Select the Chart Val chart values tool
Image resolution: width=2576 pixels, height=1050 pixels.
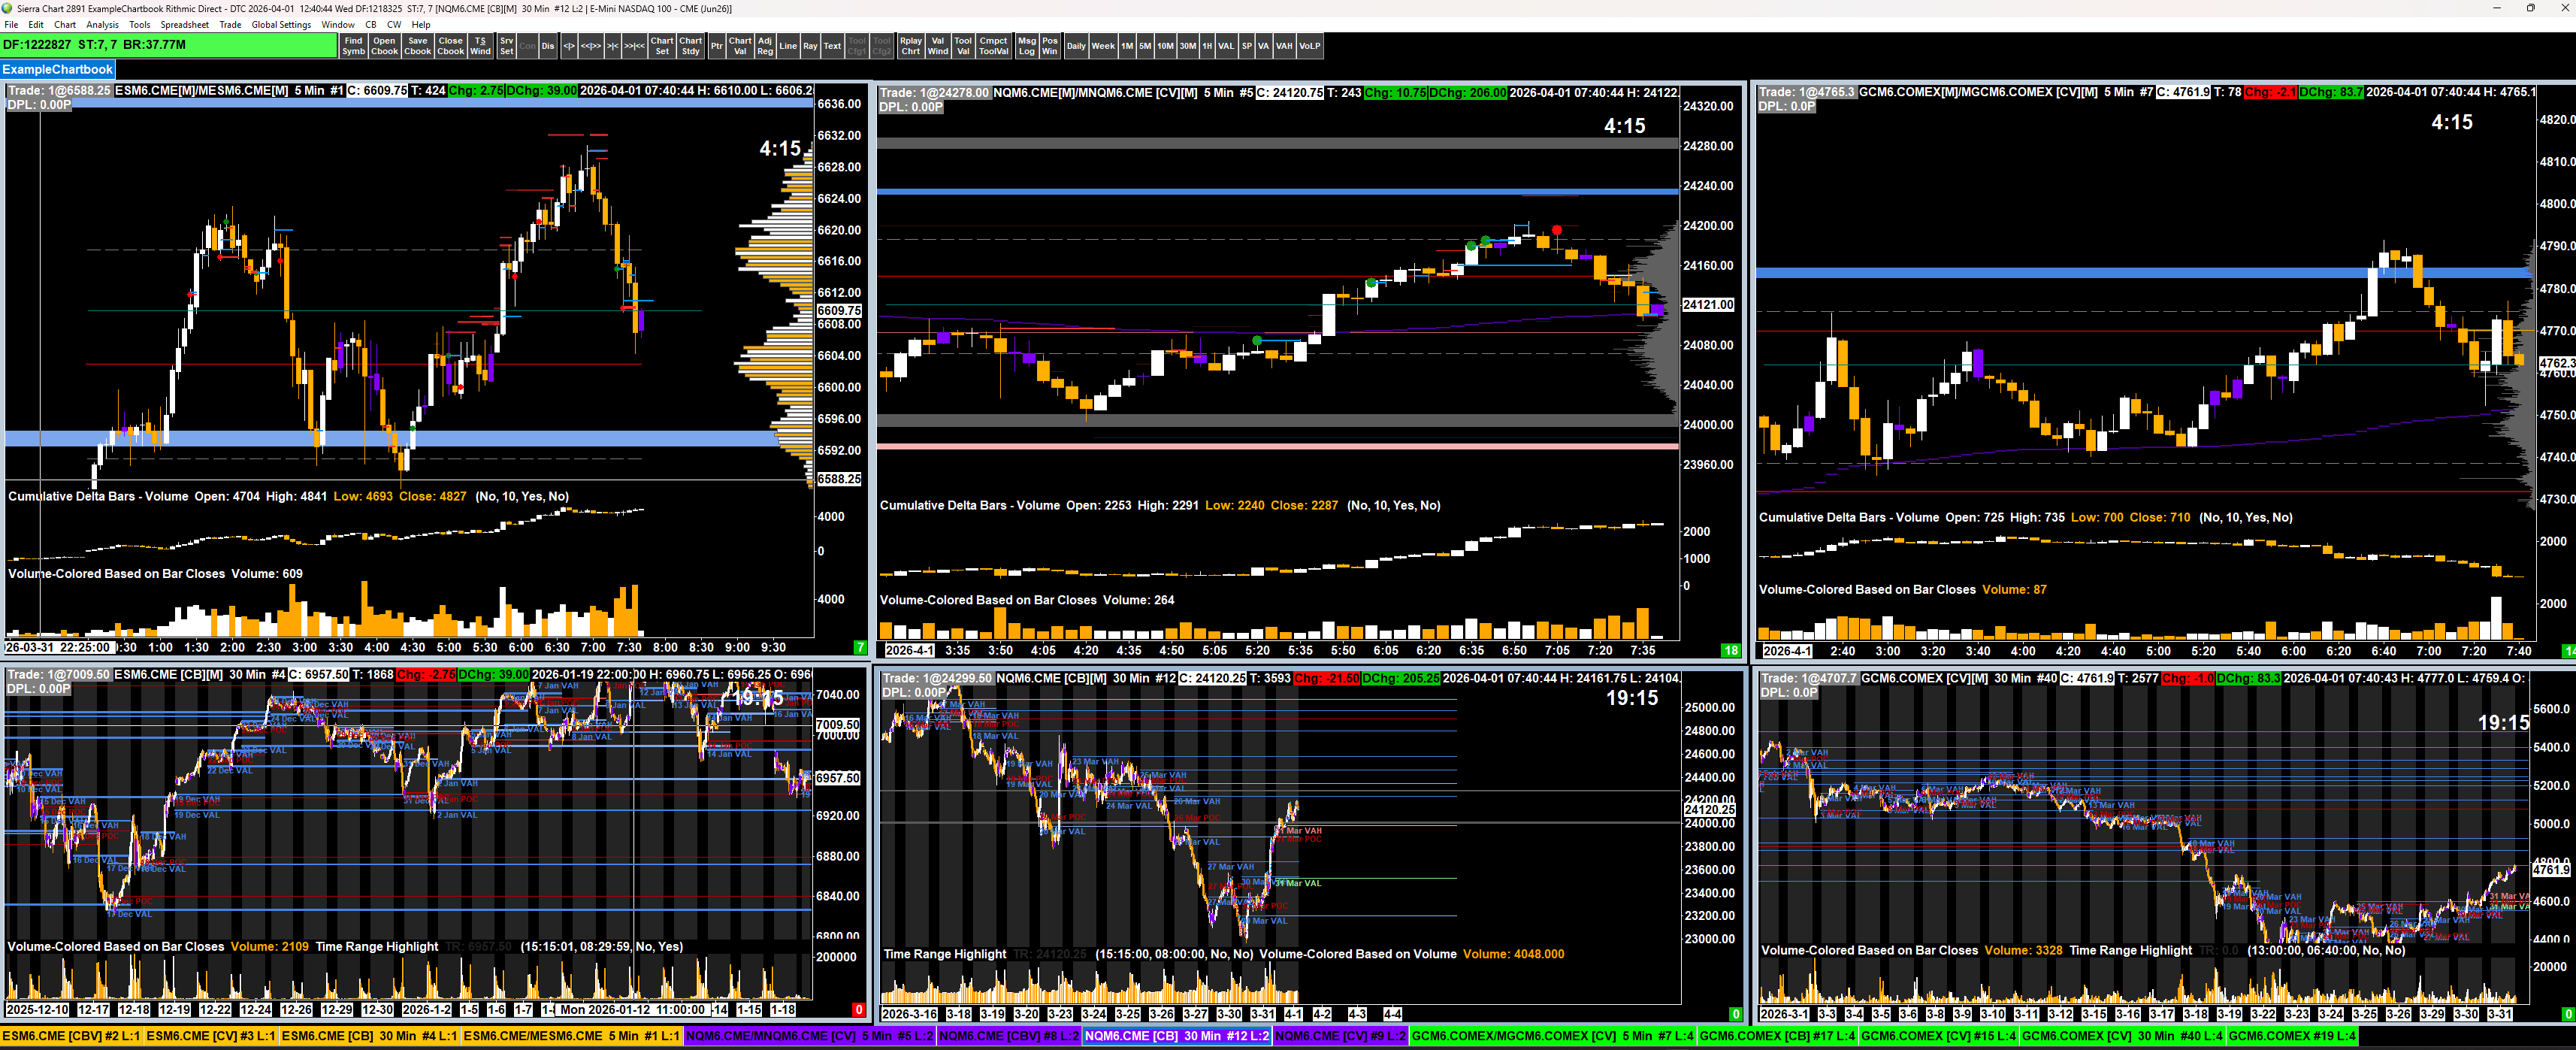point(740,46)
